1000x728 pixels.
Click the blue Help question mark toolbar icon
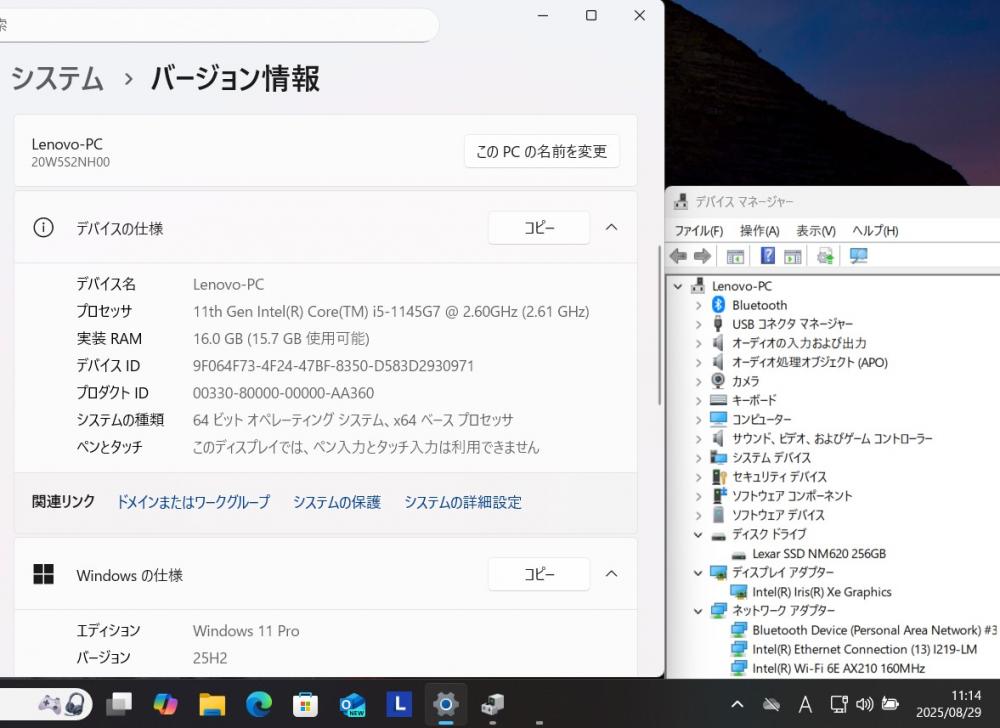coord(768,256)
